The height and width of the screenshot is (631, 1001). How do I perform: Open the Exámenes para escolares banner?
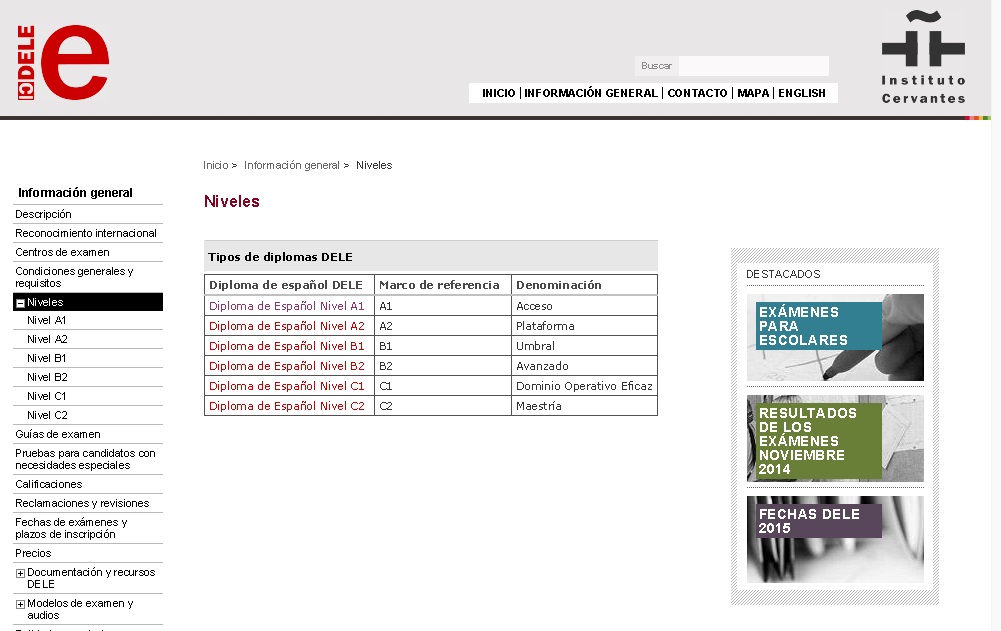pos(835,337)
